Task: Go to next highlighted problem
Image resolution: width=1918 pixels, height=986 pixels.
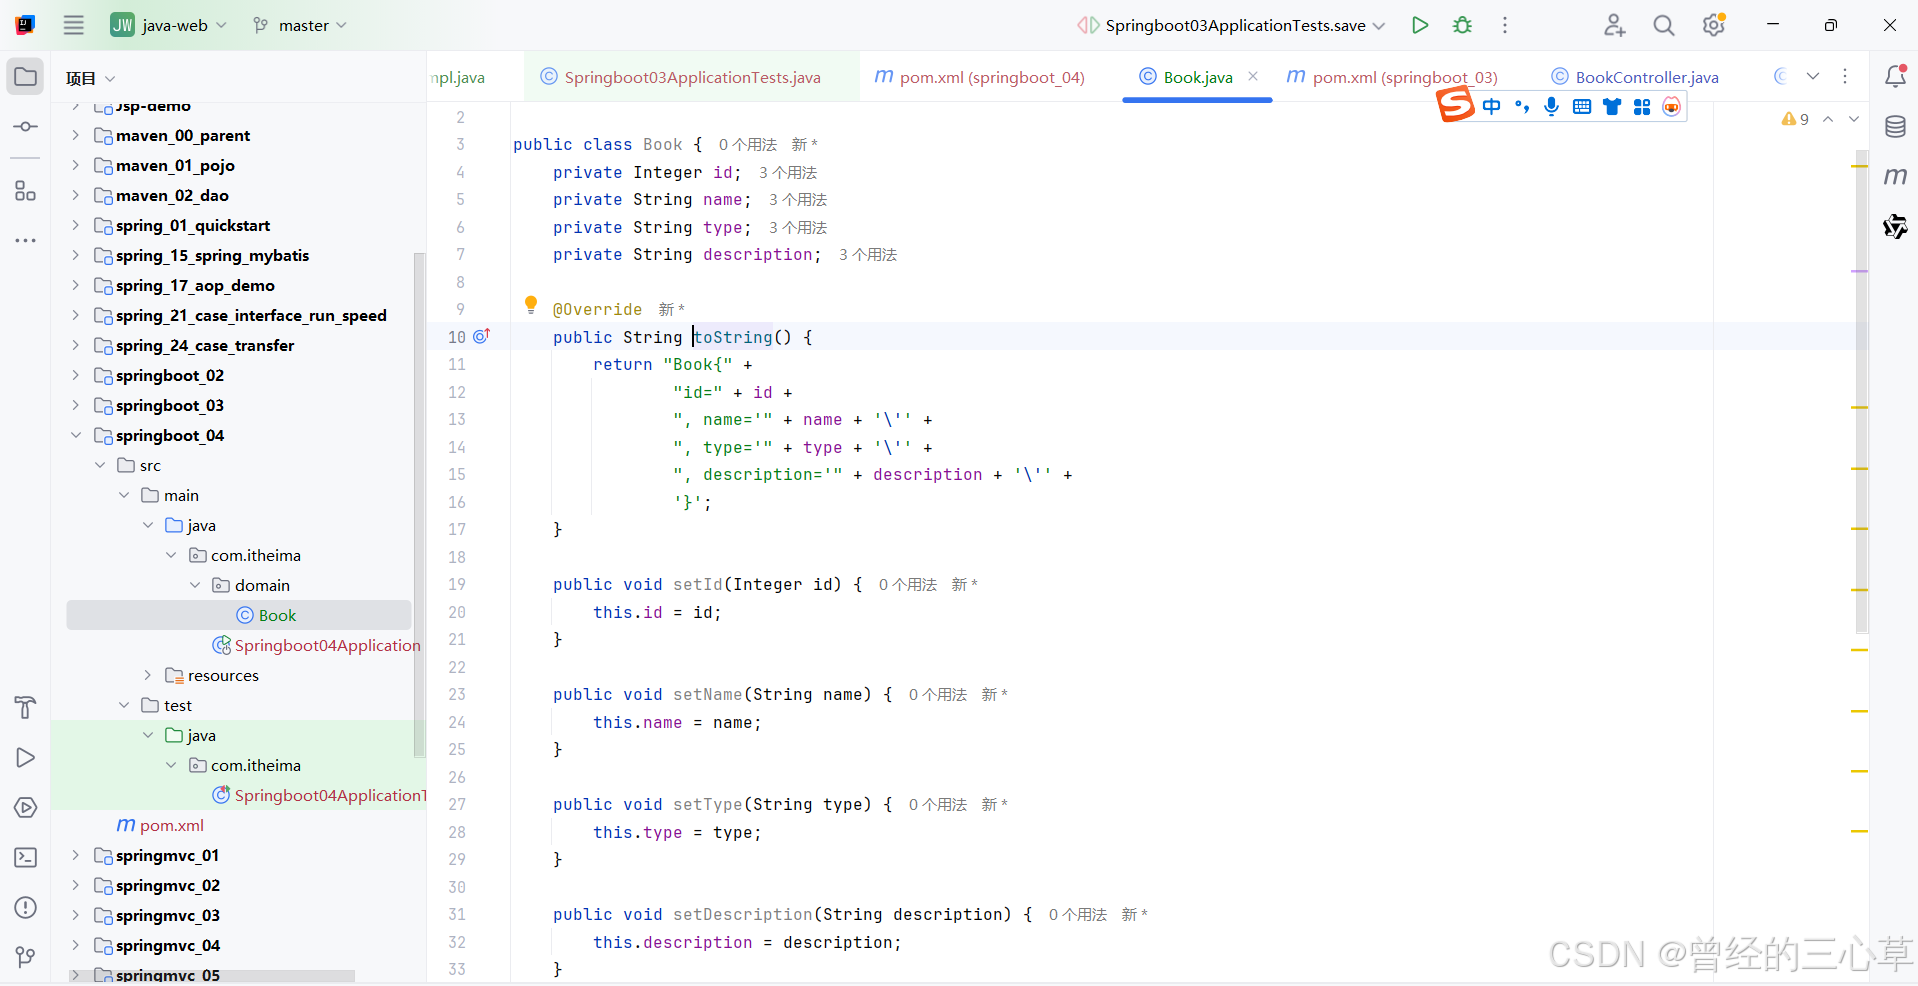Action: tap(1854, 119)
